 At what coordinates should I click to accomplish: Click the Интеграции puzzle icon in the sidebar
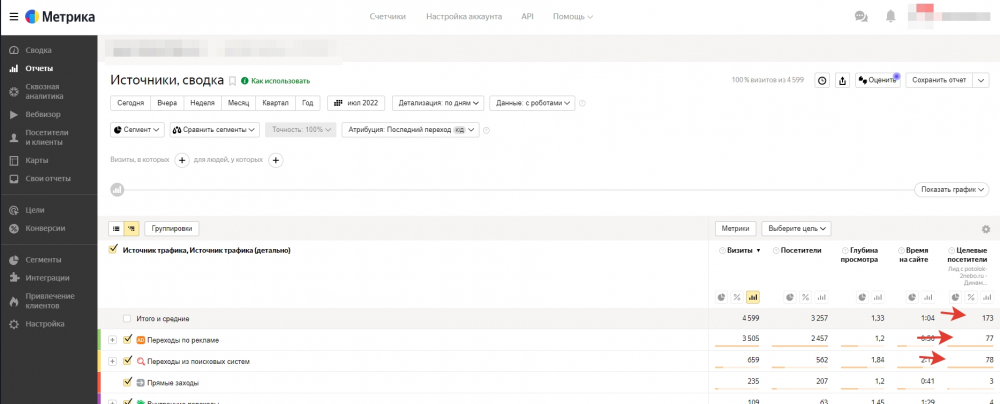click(x=13, y=278)
